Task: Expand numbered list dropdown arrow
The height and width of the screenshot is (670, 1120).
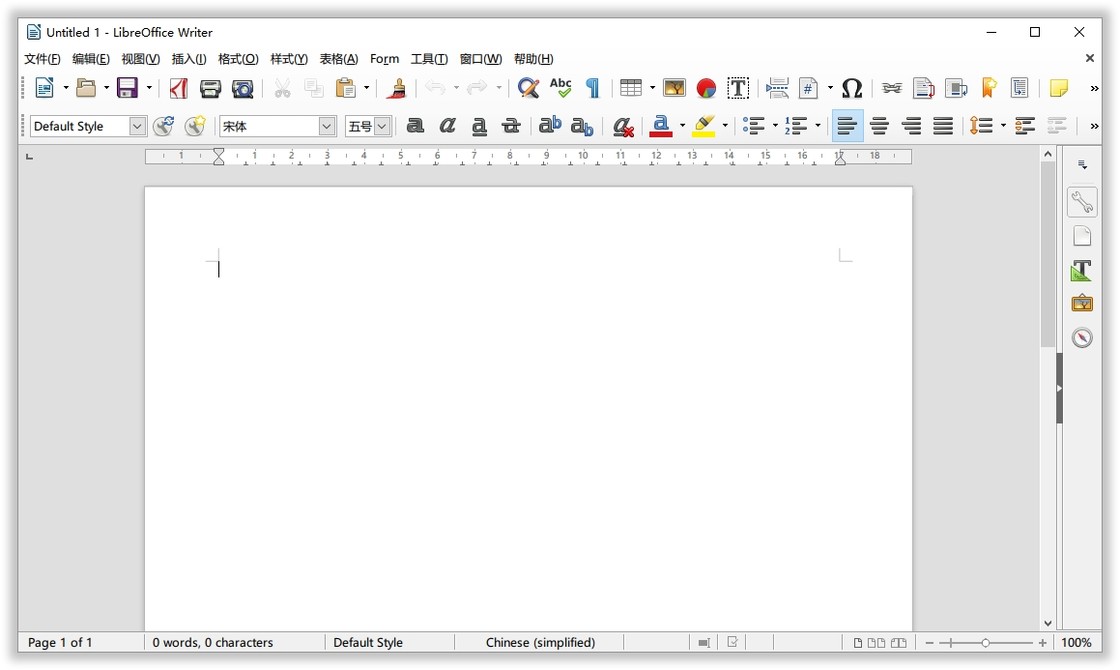Action: [x=818, y=126]
